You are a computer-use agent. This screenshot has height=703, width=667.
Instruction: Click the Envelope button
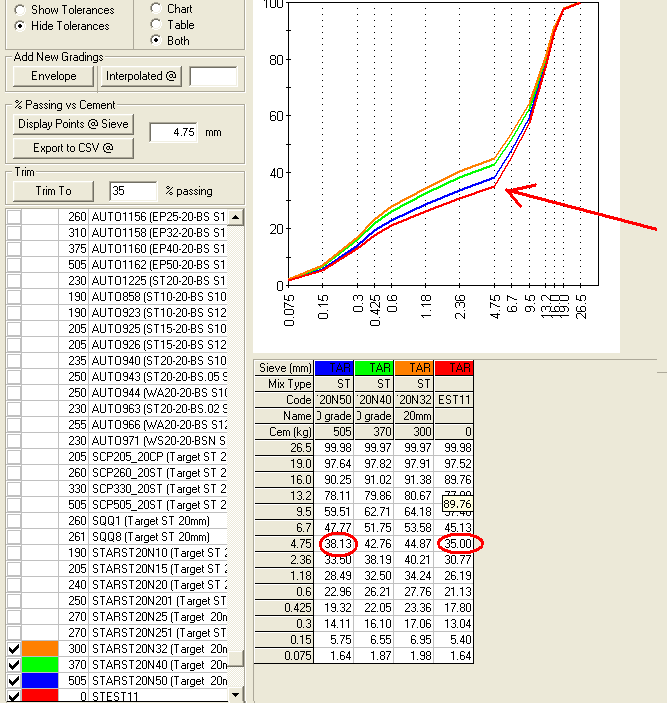[x=53, y=76]
